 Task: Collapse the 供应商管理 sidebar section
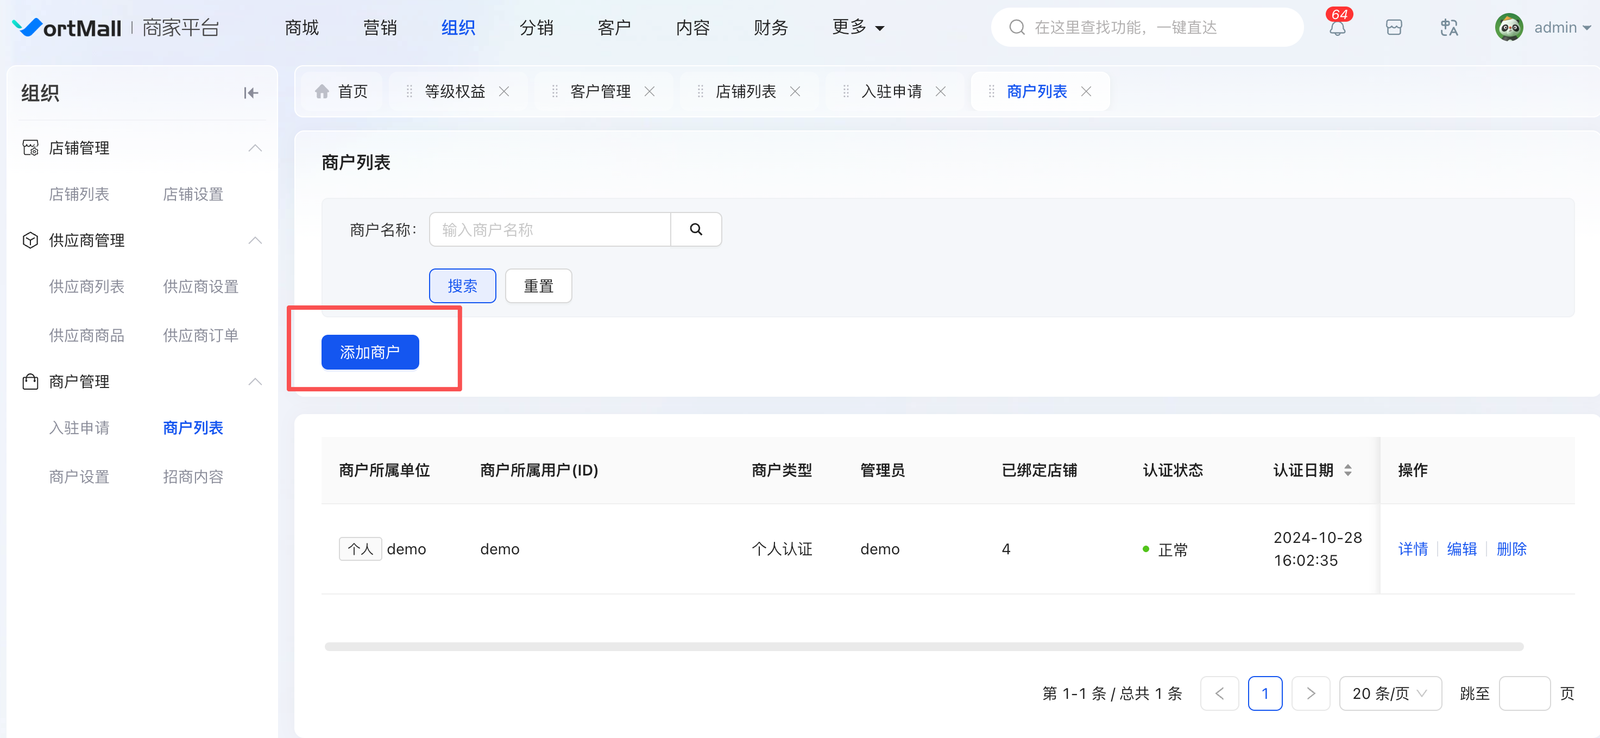(x=255, y=240)
